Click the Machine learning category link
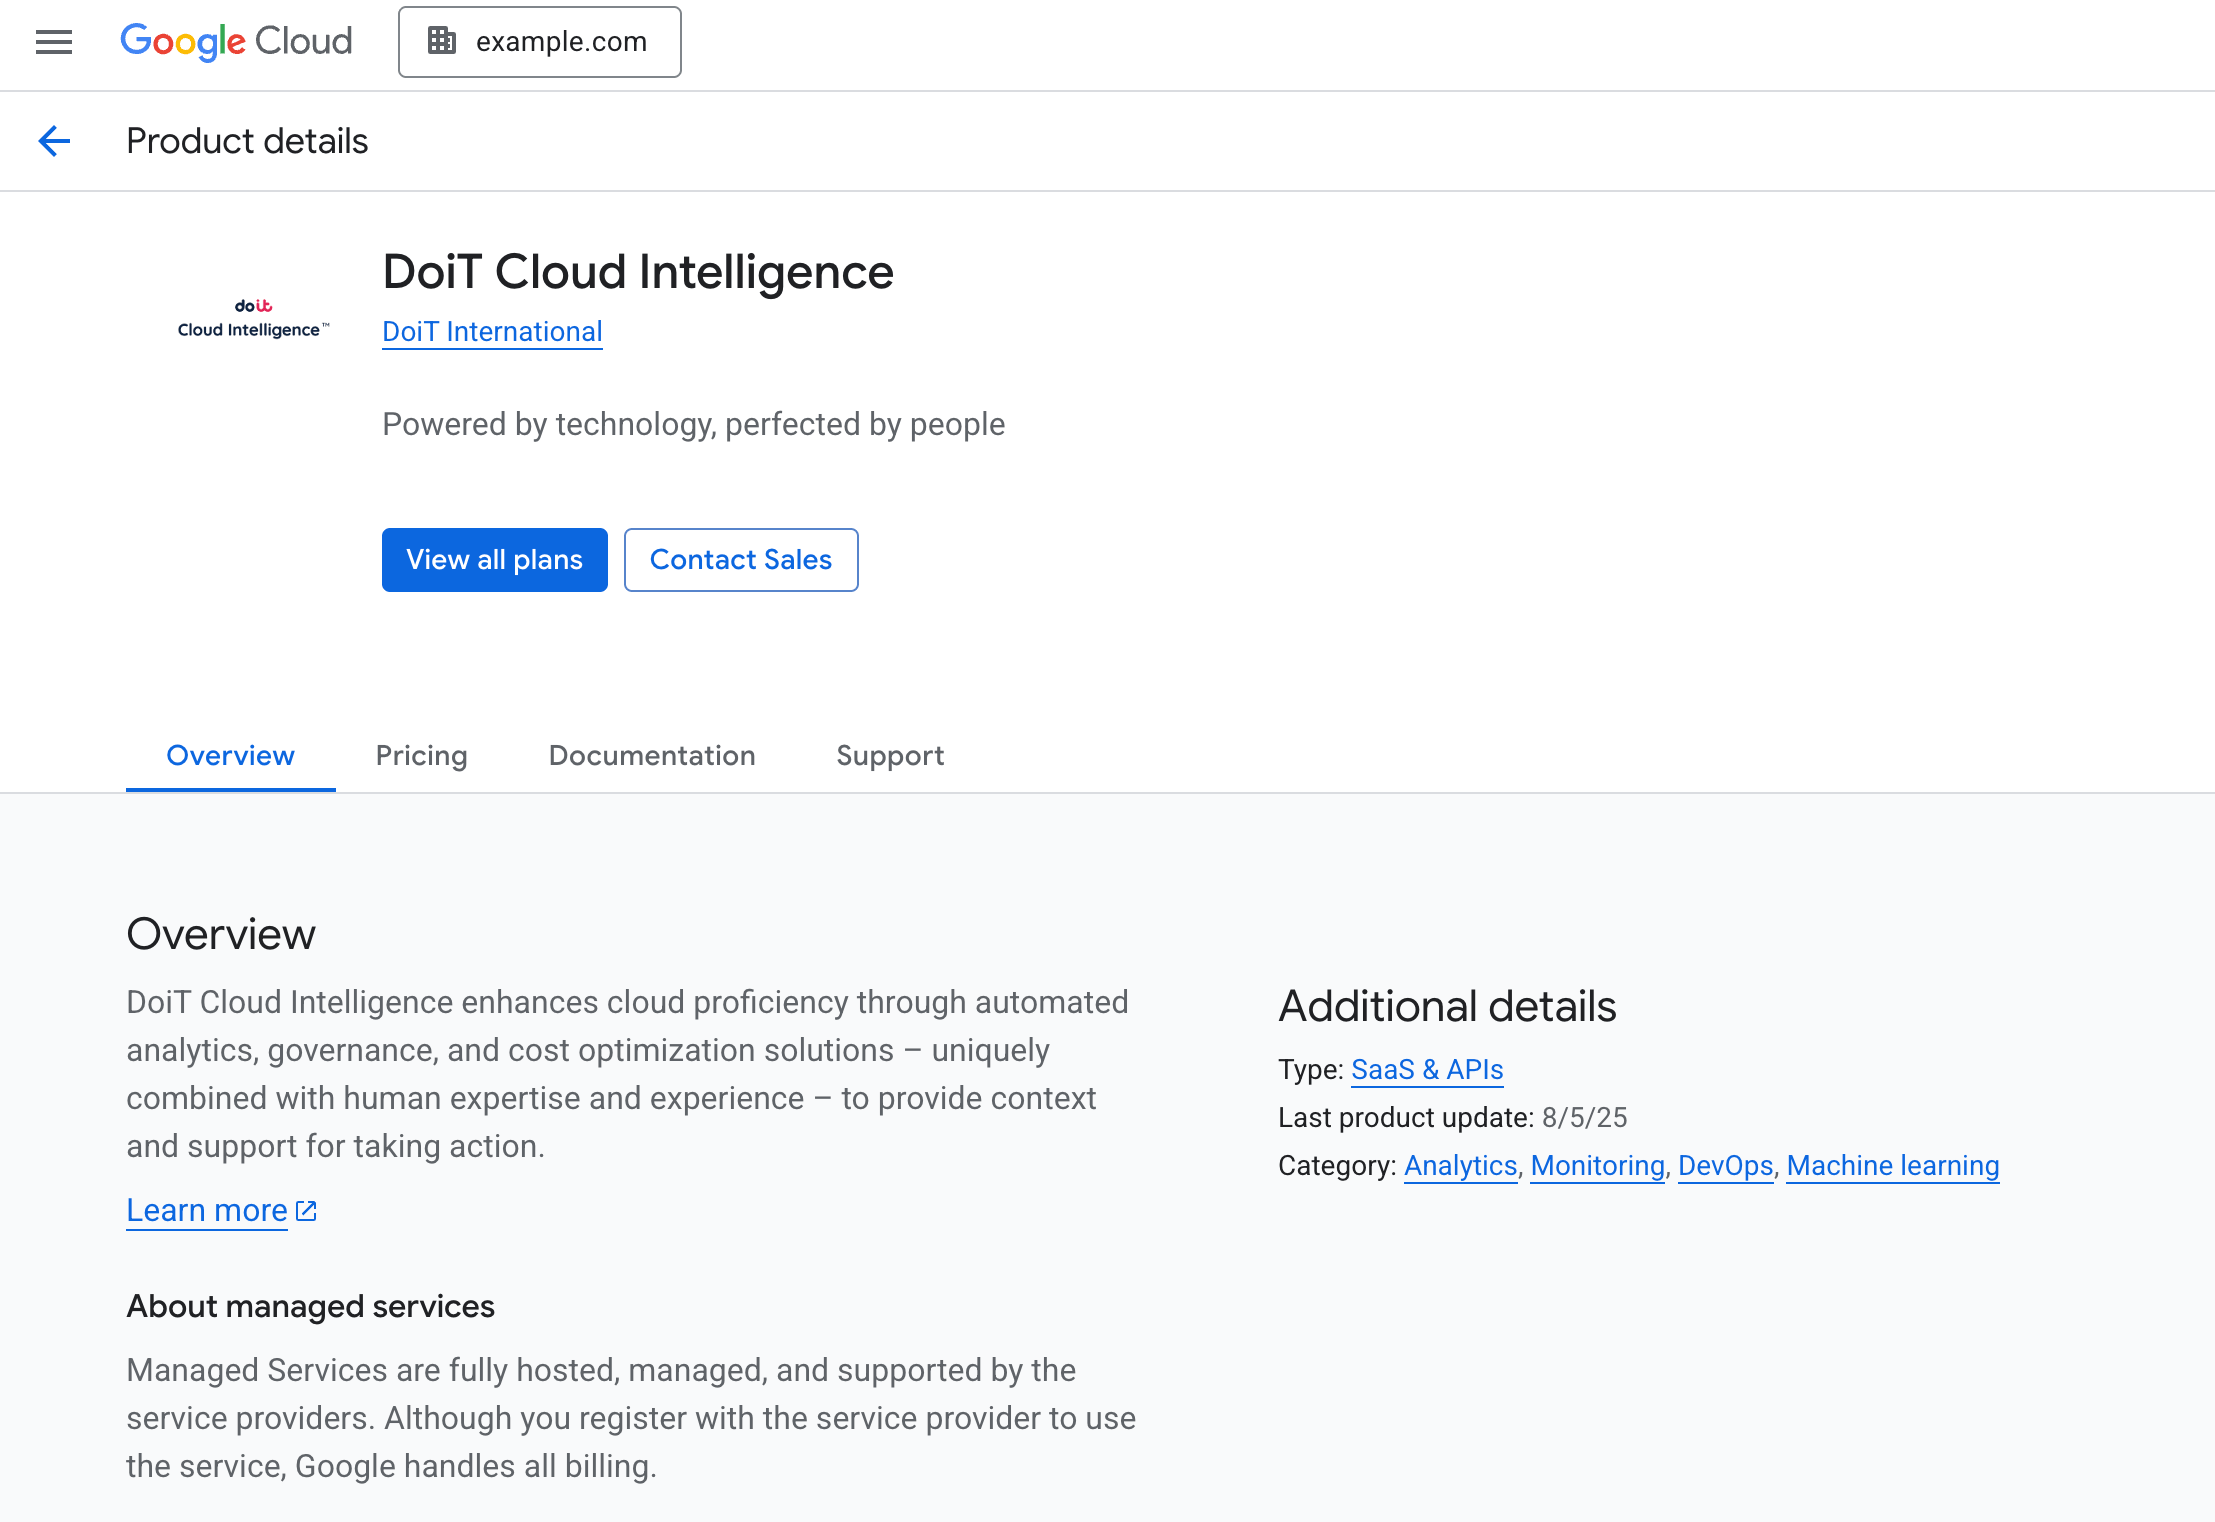The width and height of the screenshot is (2215, 1522). click(1891, 1165)
